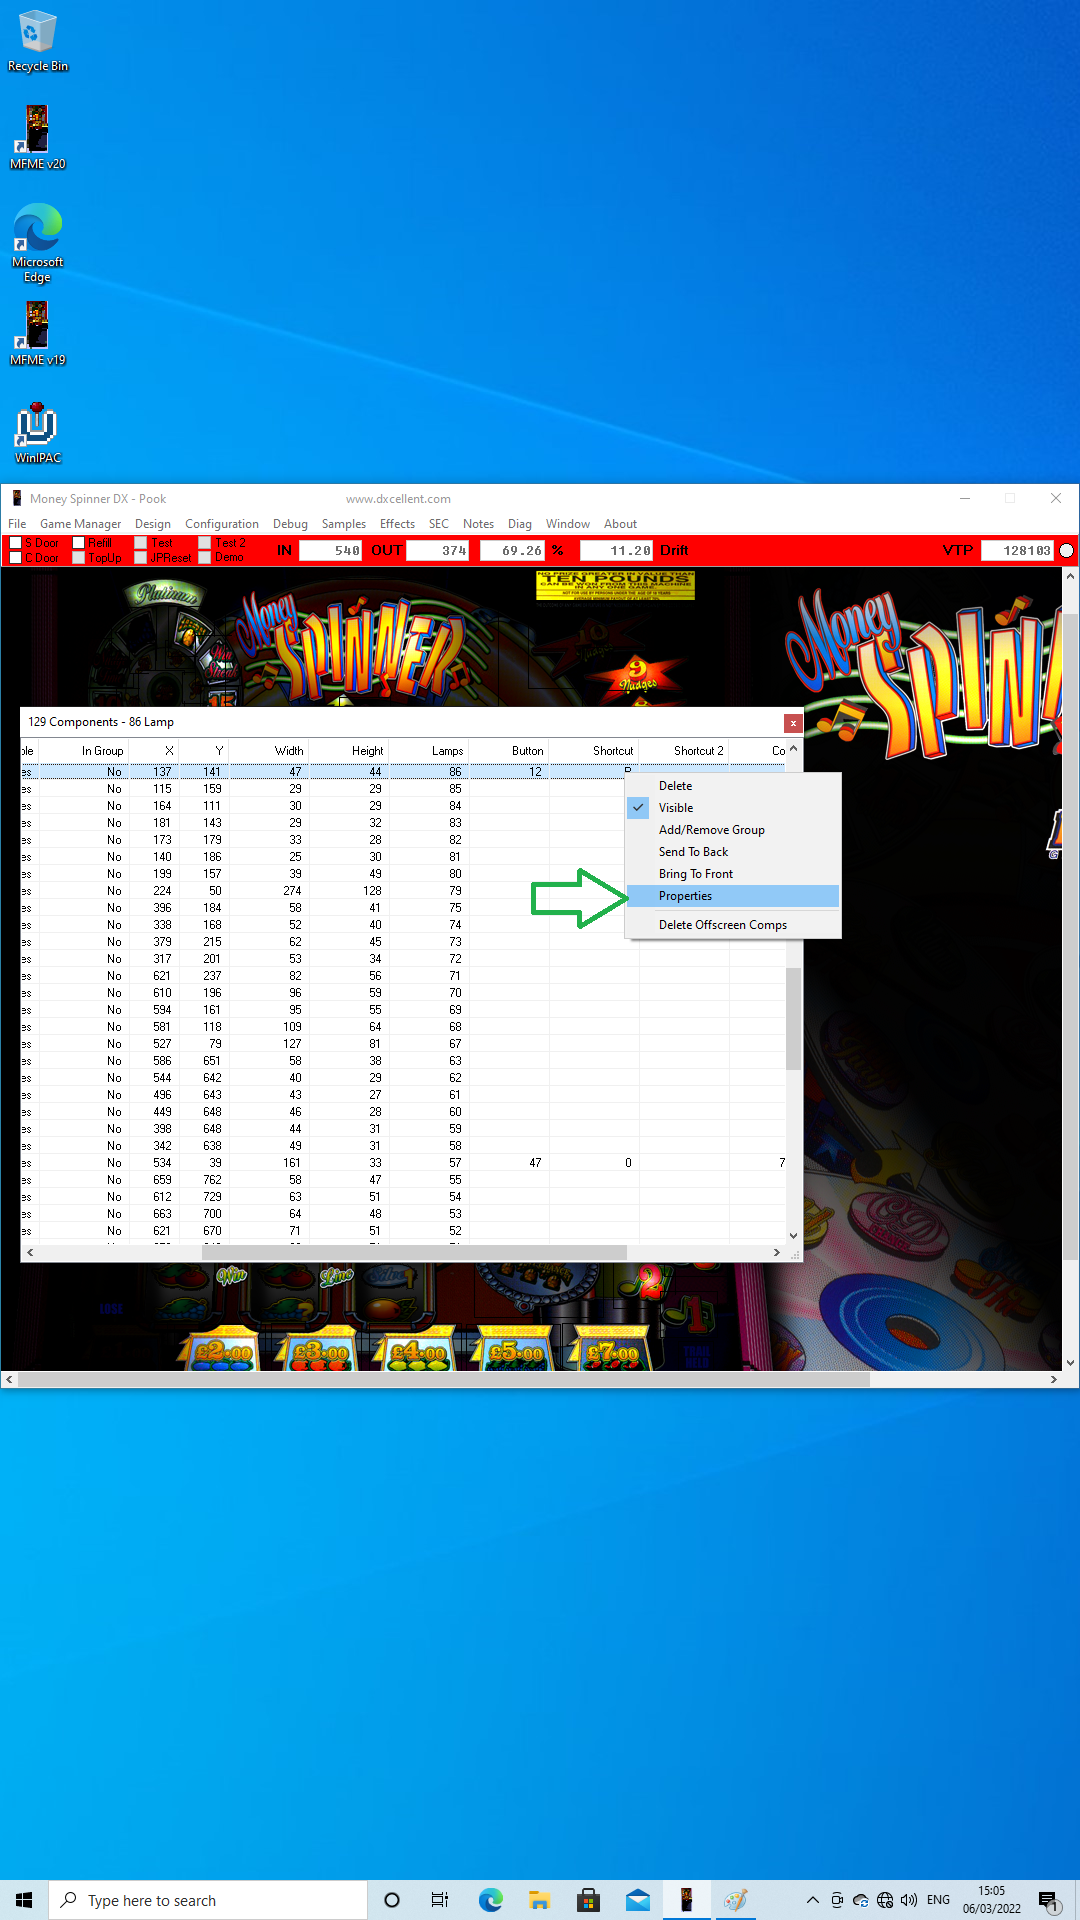Open notification center icon
The width and height of the screenshot is (1080, 1920).
[x=1048, y=1900]
